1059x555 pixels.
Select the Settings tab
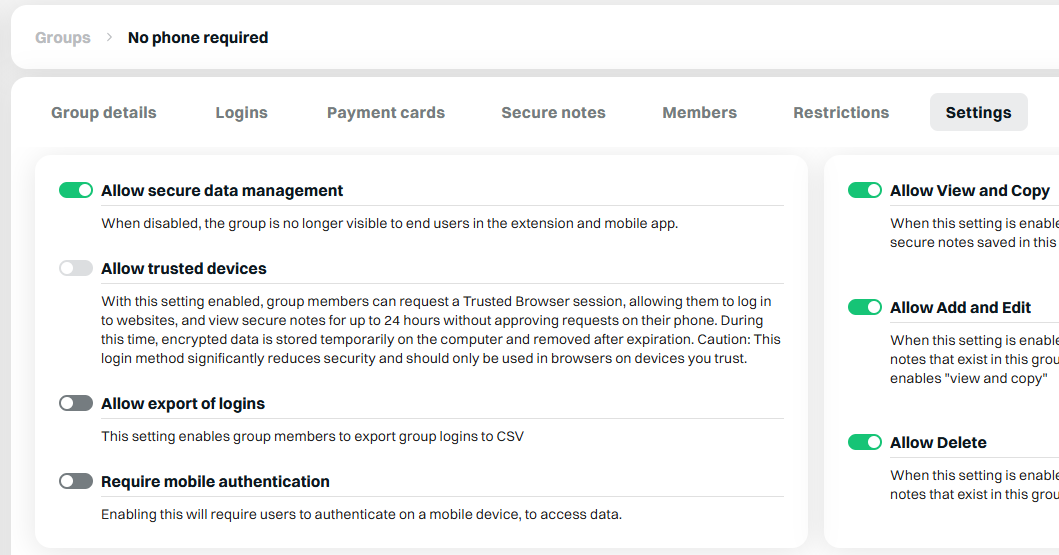pos(979,112)
